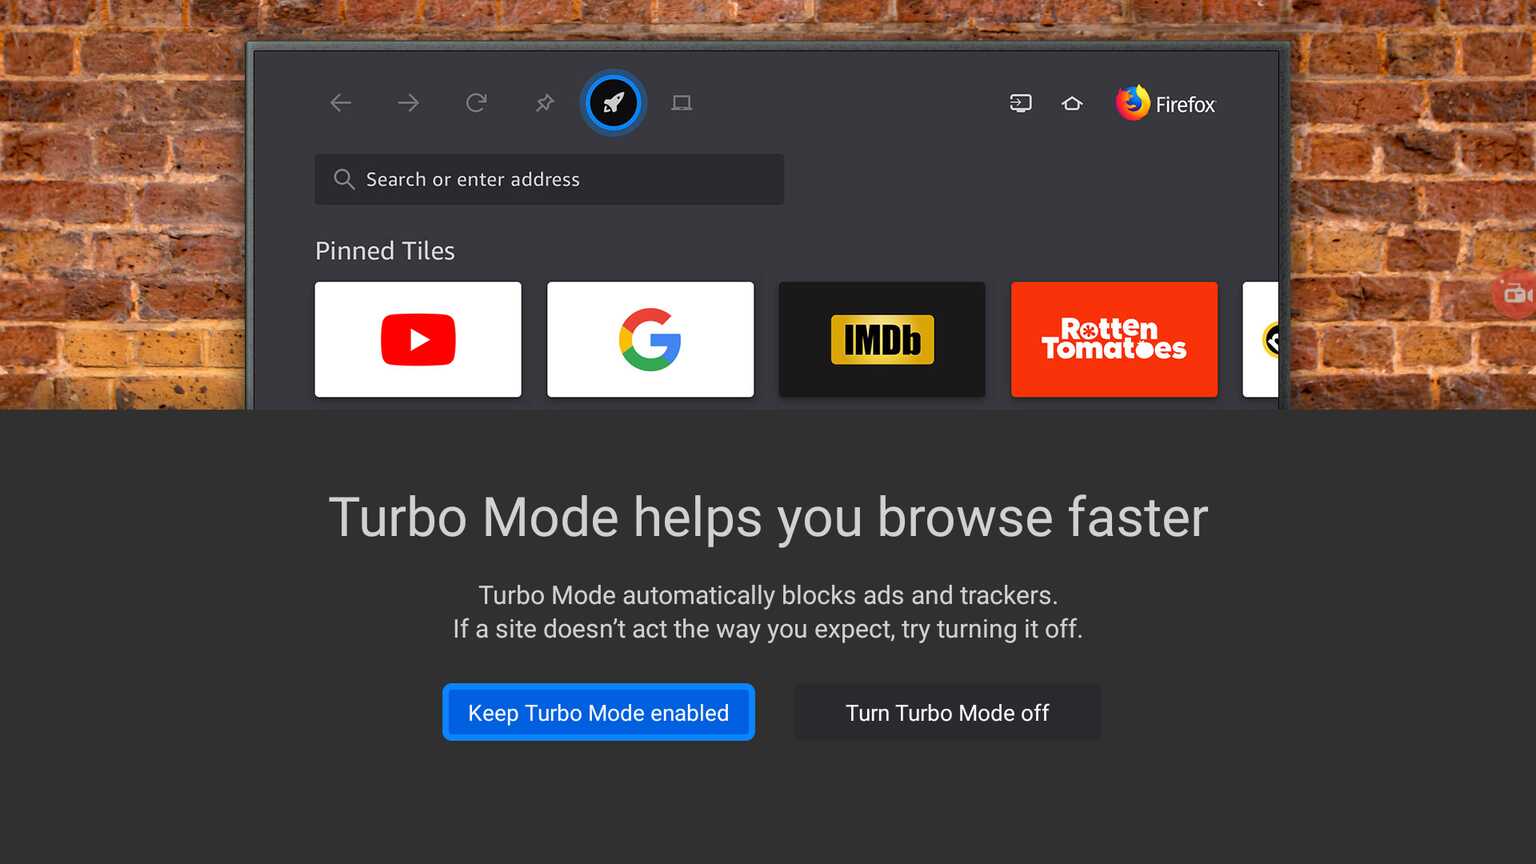Viewport: 1536px width, 864px height.
Task: Click the back arrow navigation icon
Action: (x=341, y=103)
